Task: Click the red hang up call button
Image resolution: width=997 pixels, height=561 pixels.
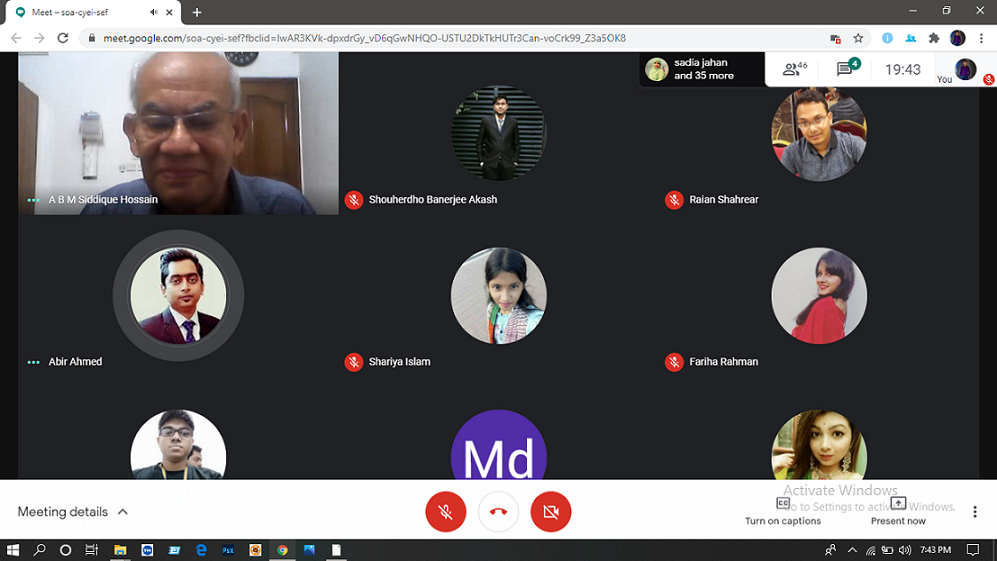Action: [498, 512]
